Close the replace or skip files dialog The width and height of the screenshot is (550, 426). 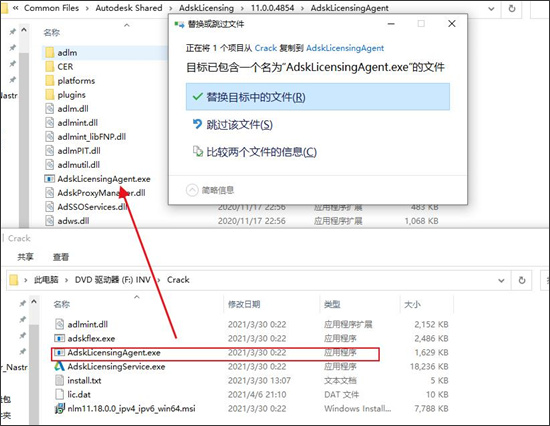click(452, 24)
